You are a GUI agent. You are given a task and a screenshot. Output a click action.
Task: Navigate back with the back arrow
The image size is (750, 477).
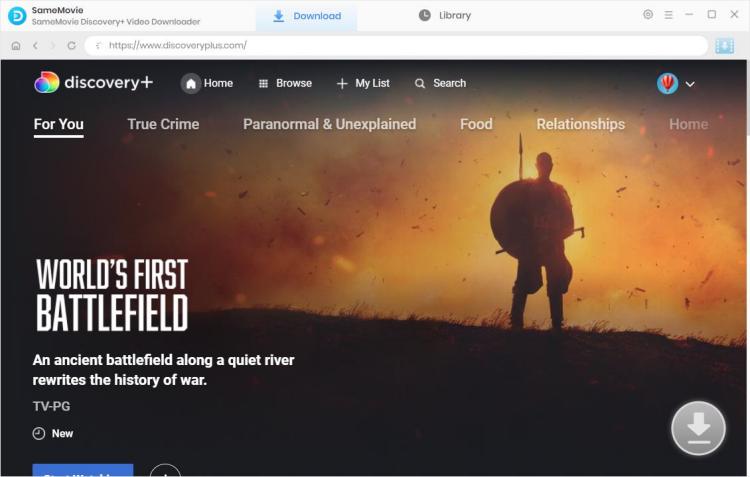(35, 46)
